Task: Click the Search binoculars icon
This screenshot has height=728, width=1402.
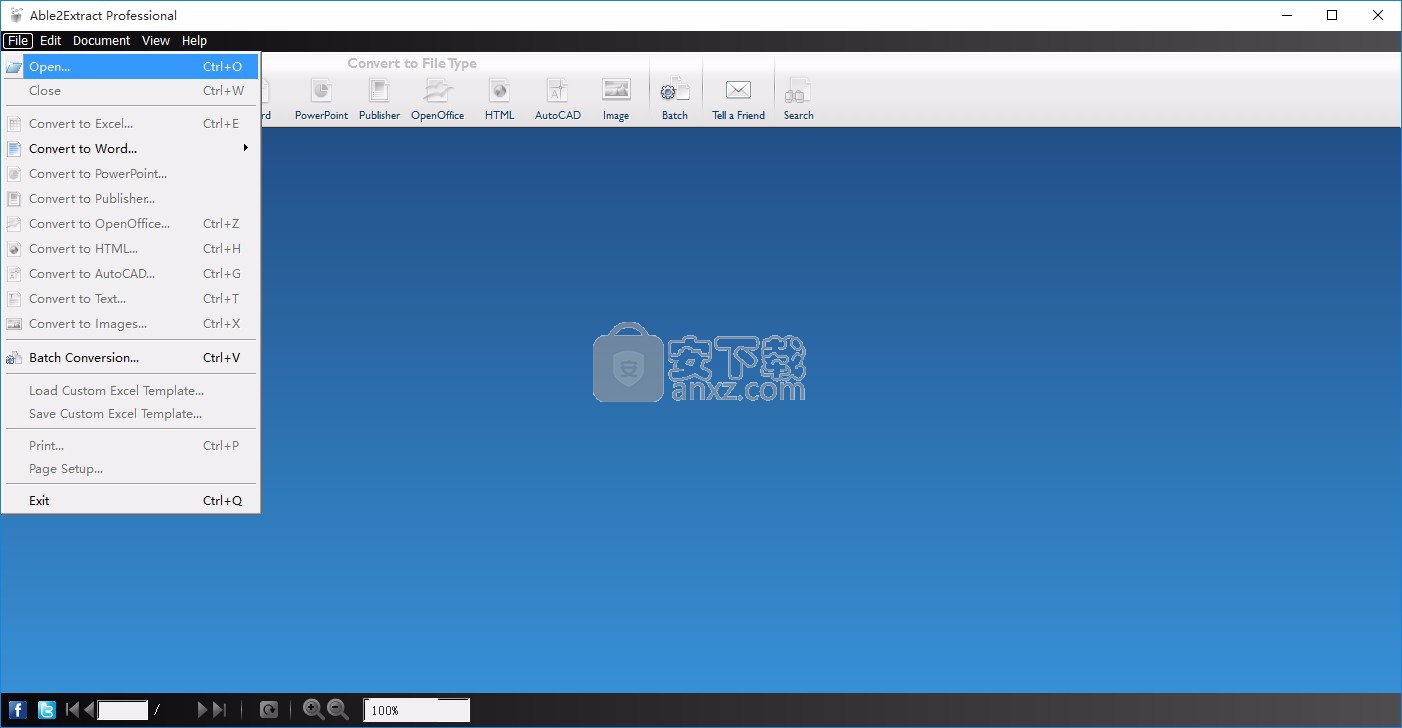Action: coord(798,92)
